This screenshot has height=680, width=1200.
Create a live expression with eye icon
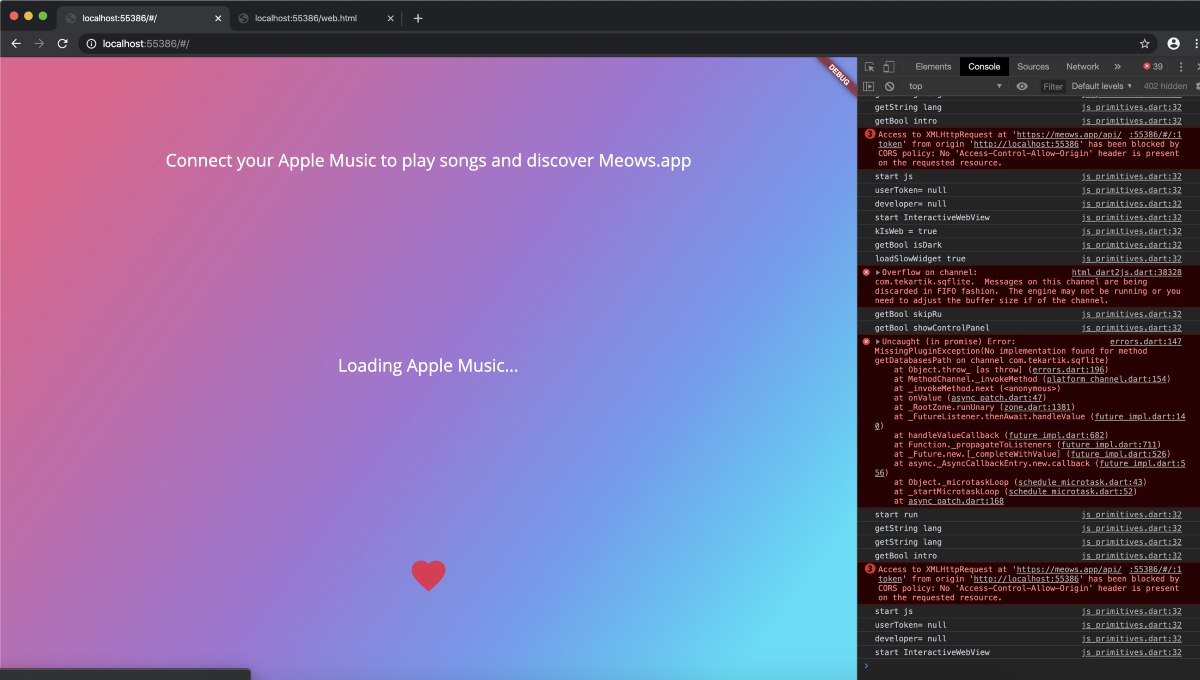tap(1022, 87)
